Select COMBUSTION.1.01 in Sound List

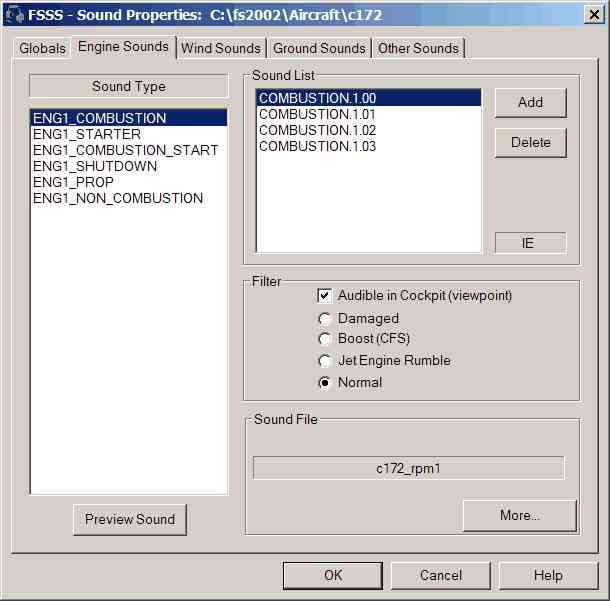368,114
